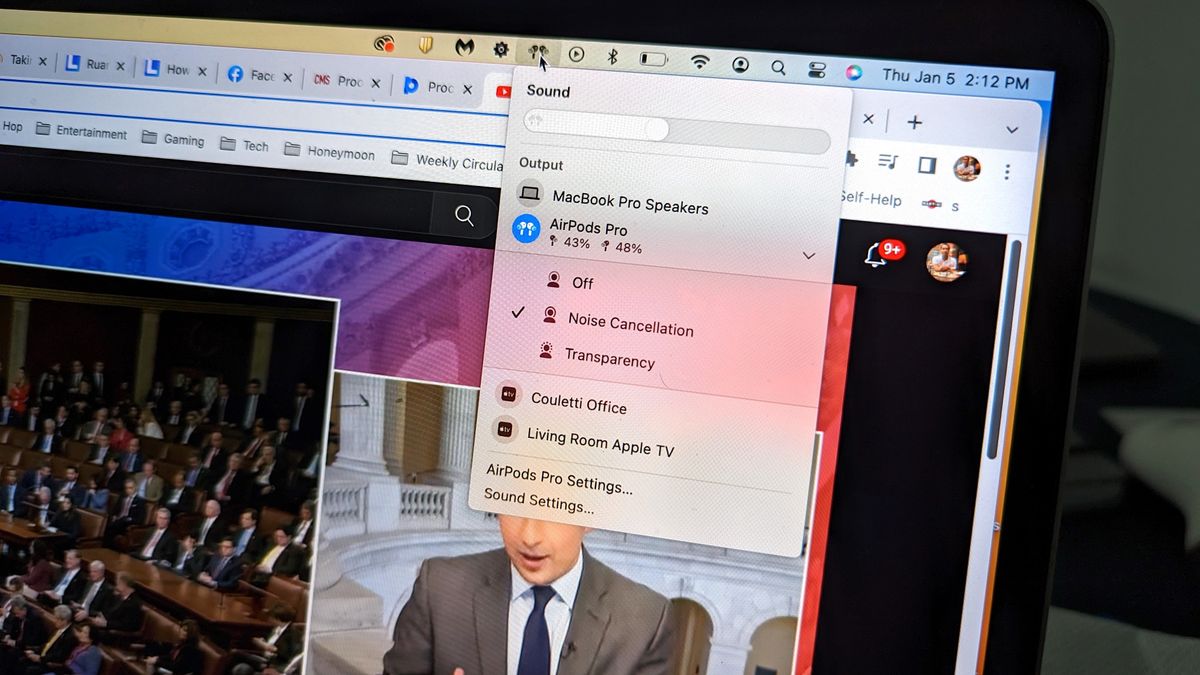1200x675 pixels.
Task: Open Chrome three-dot menu
Action: pyautogui.click(x=1007, y=171)
